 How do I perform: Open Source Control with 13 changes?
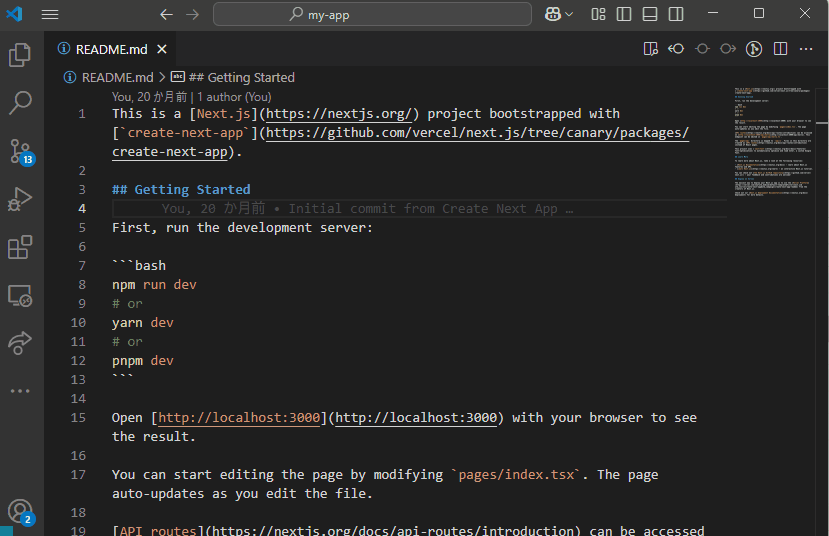[21, 152]
